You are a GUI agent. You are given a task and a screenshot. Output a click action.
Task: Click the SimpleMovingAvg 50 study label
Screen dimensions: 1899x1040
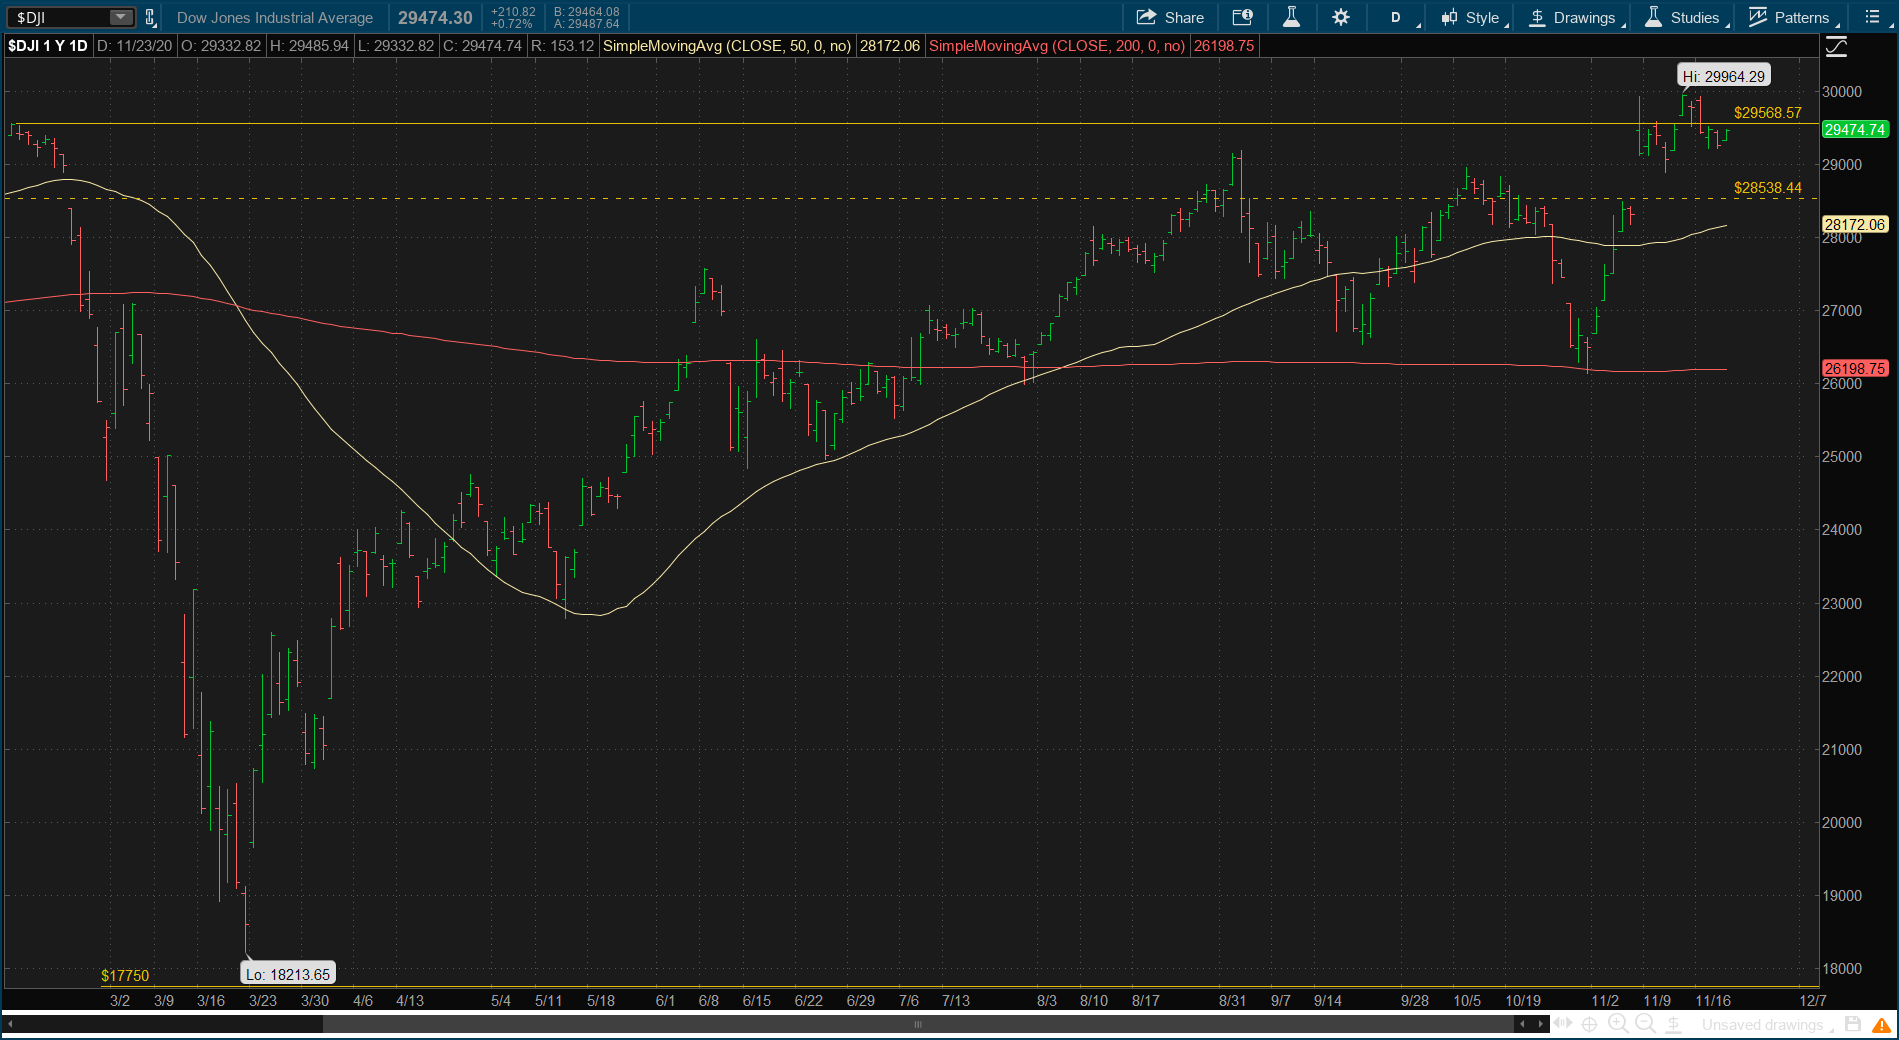coord(727,46)
